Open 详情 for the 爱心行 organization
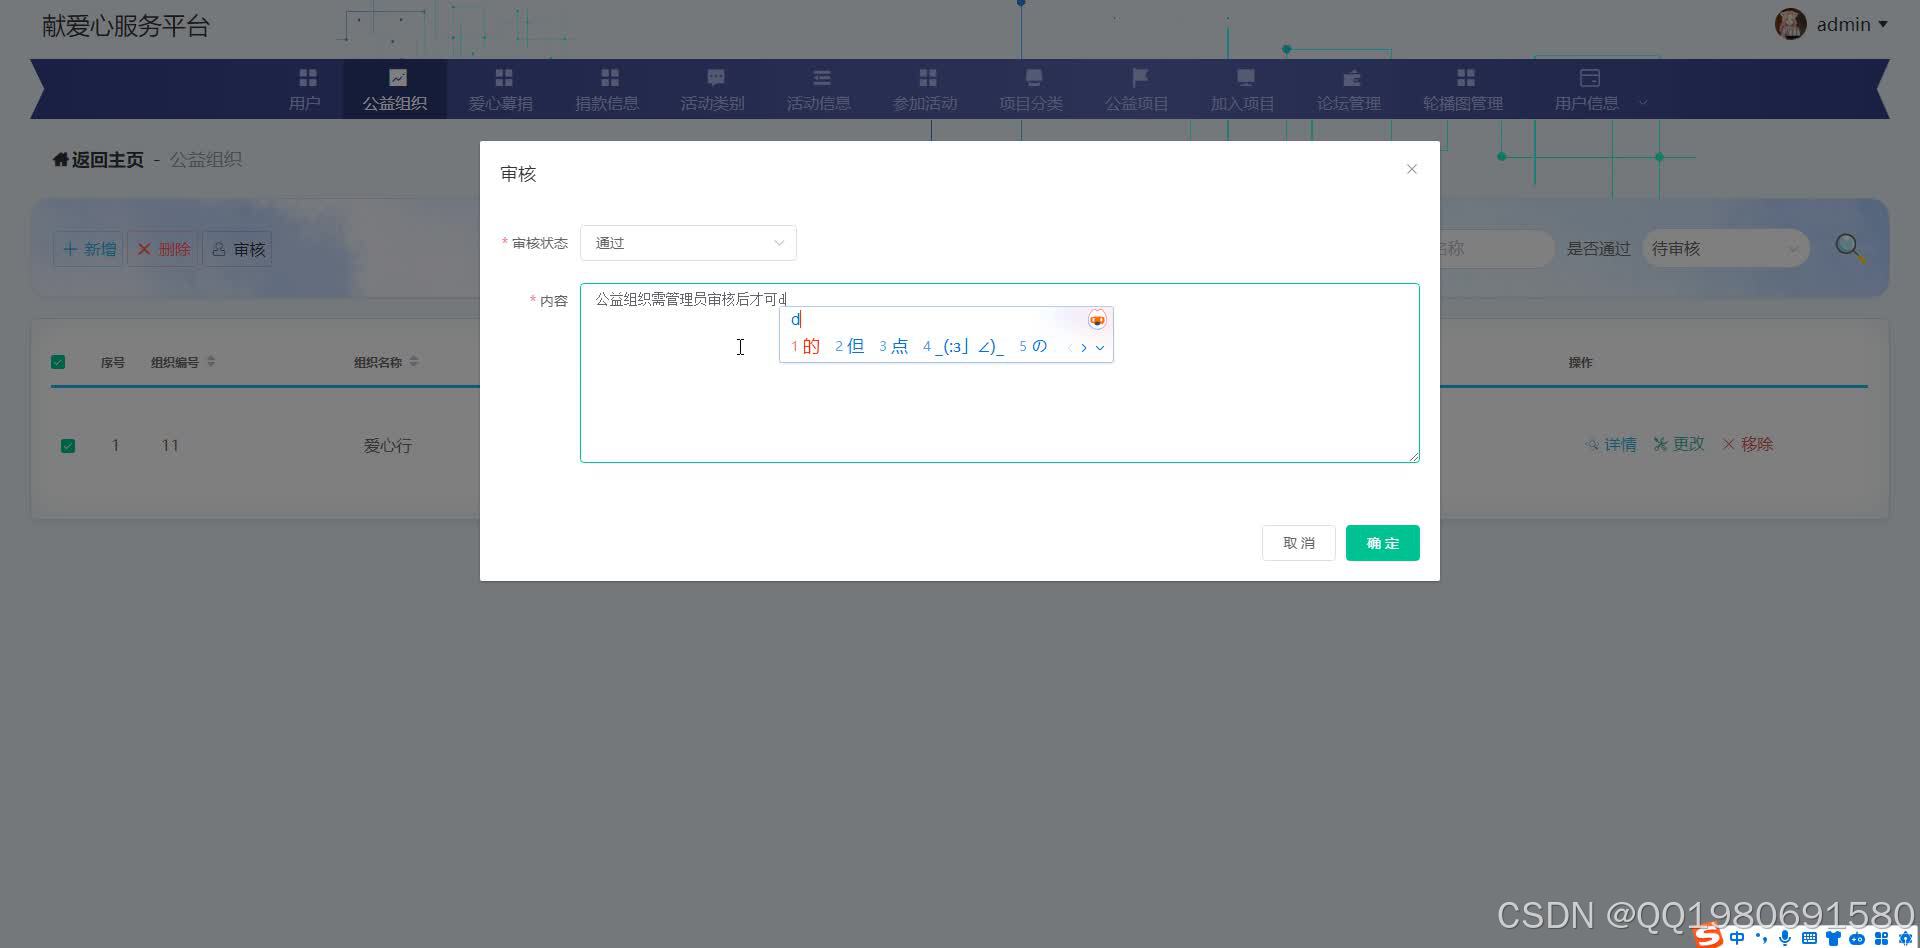 [1611, 444]
